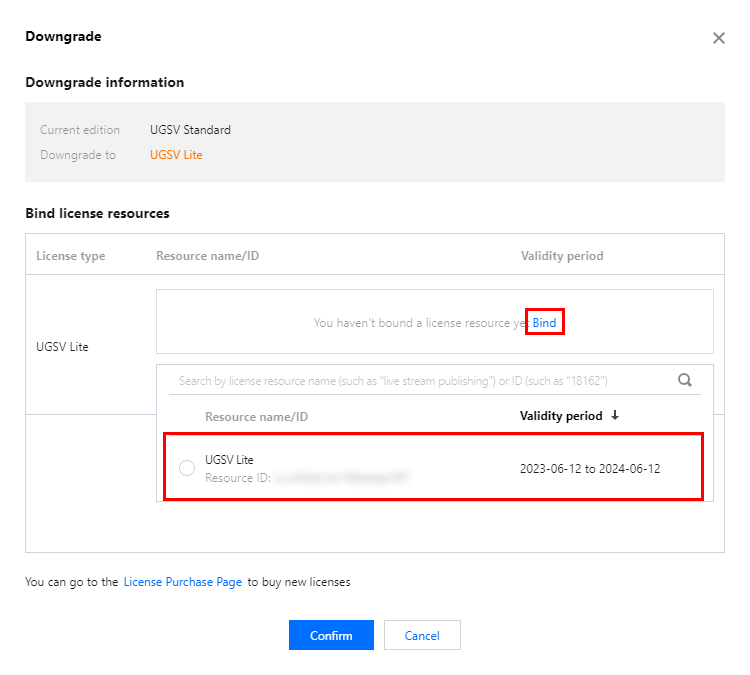
Task: Click the Resource name/ID header in resource list
Action: (256, 416)
